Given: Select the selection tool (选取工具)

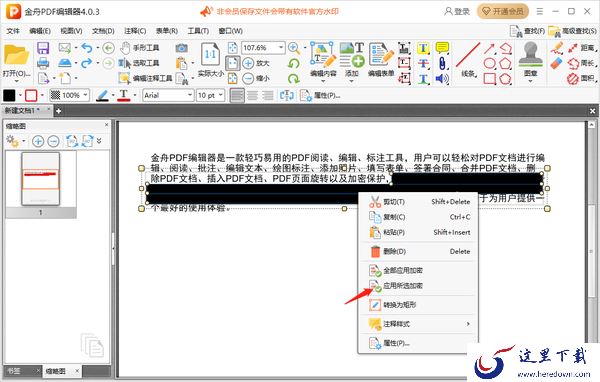Looking at the screenshot, I should click(x=139, y=63).
